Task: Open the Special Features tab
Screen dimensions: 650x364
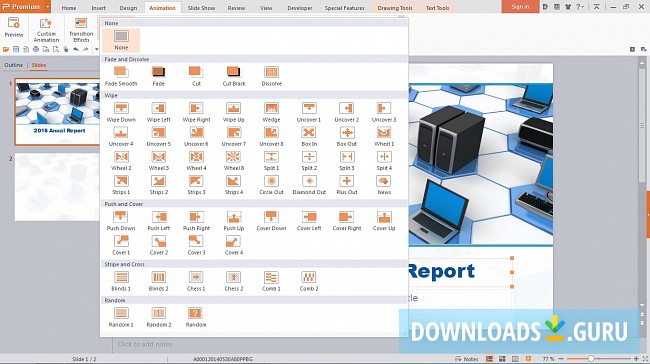Action: [x=344, y=8]
